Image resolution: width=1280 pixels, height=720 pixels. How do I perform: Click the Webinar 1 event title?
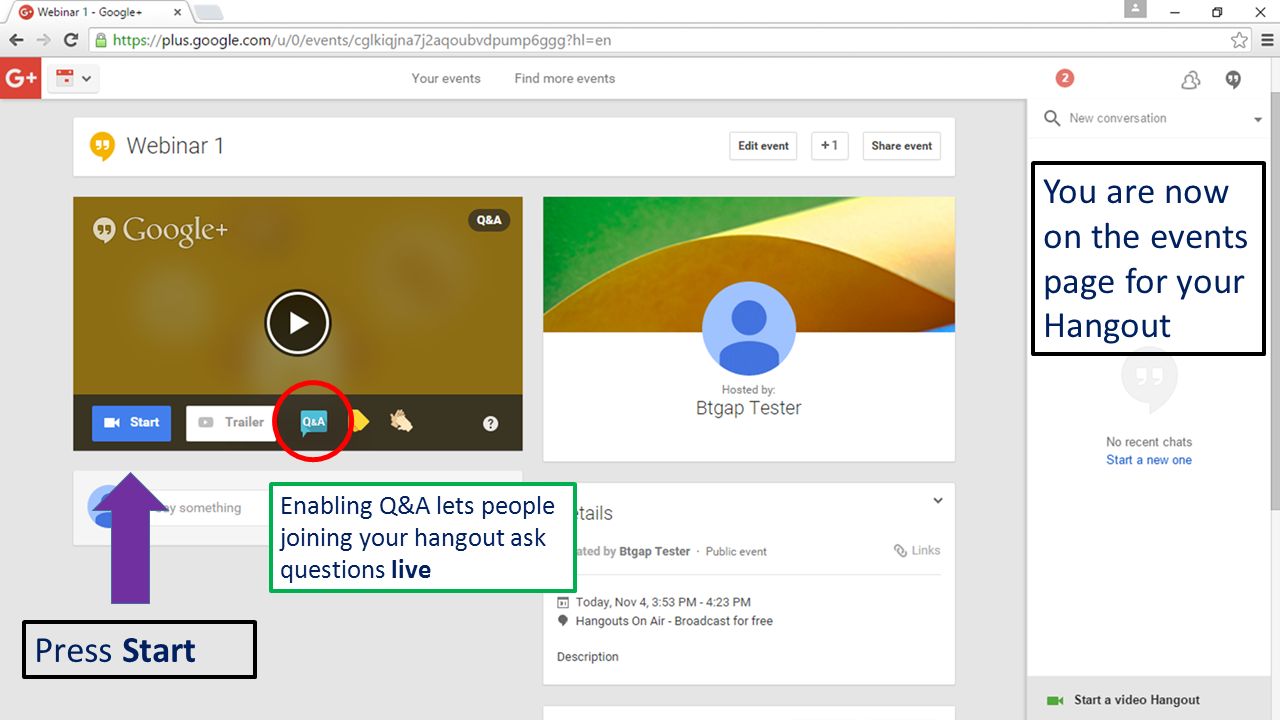coord(175,146)
